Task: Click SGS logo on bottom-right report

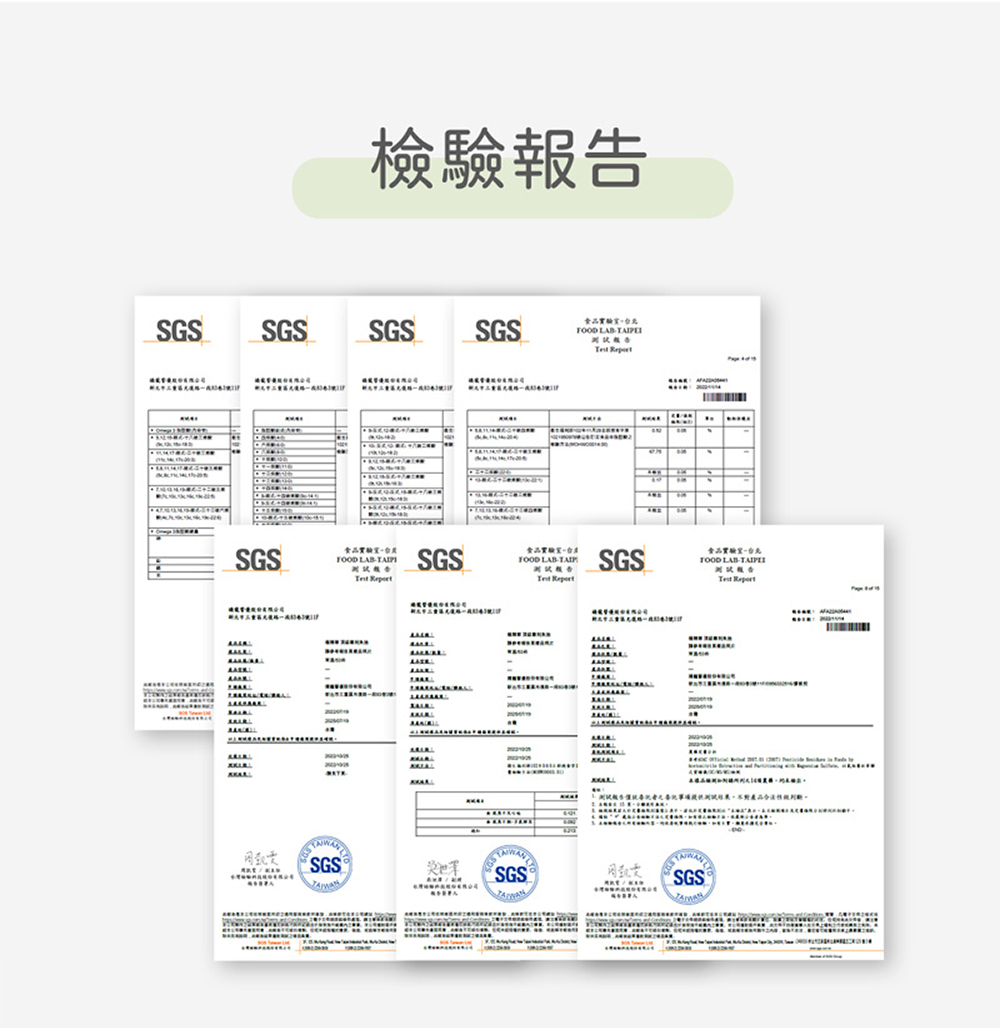Action: 622,561
